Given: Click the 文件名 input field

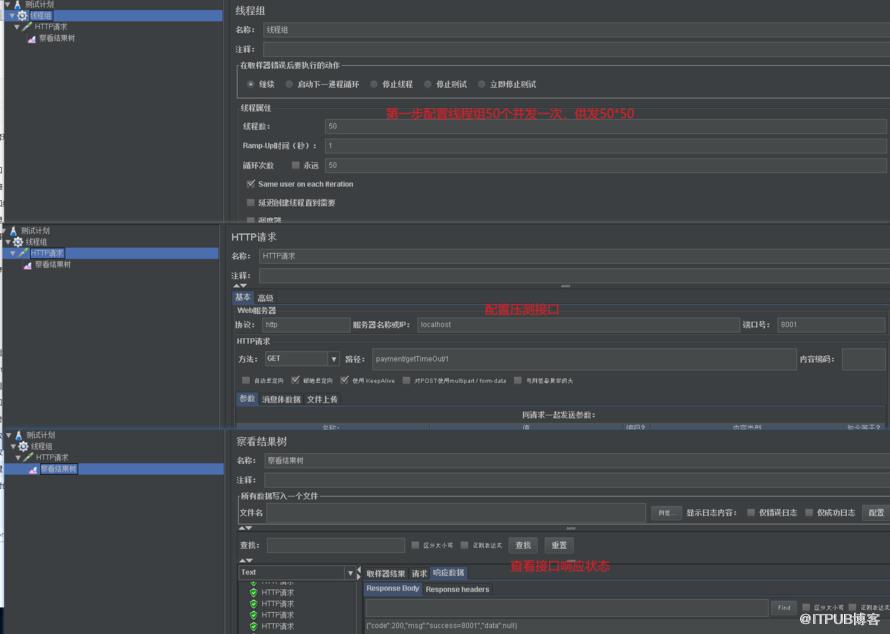Looking at the screenshot, I should (x=456, y=513).
